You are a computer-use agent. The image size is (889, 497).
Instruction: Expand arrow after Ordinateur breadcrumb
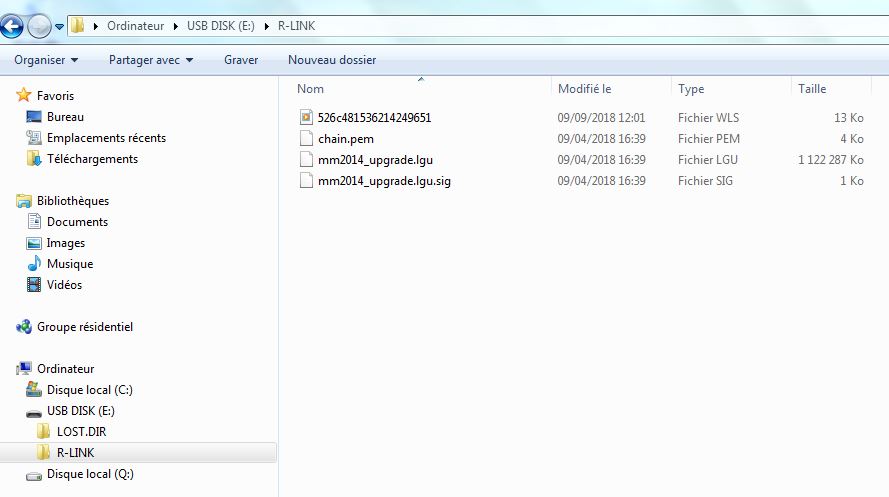(x=175, y=26)
